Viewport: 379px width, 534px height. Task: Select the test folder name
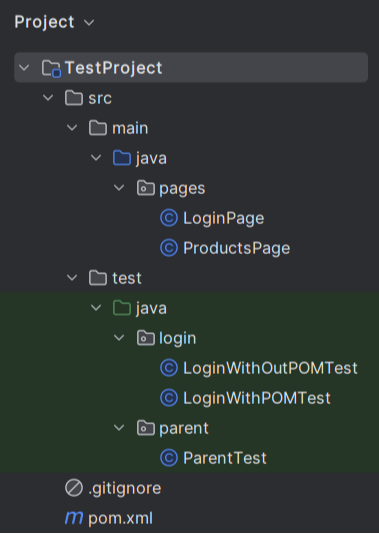(x=127, y=278)
